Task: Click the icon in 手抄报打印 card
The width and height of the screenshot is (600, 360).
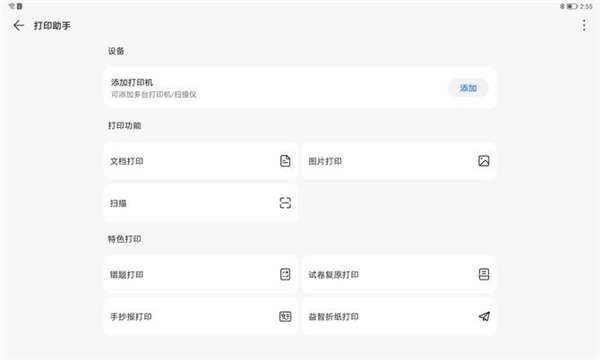Action: [x=285, y=316]
